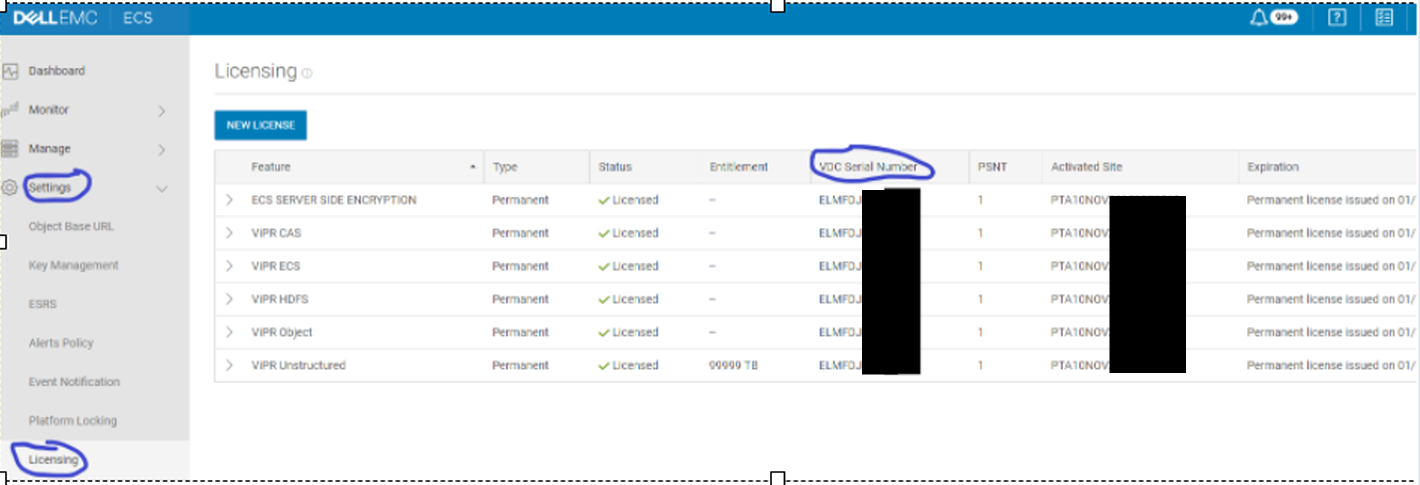
Task: Open ESRS settings page
Action: [x=42, y=304]
